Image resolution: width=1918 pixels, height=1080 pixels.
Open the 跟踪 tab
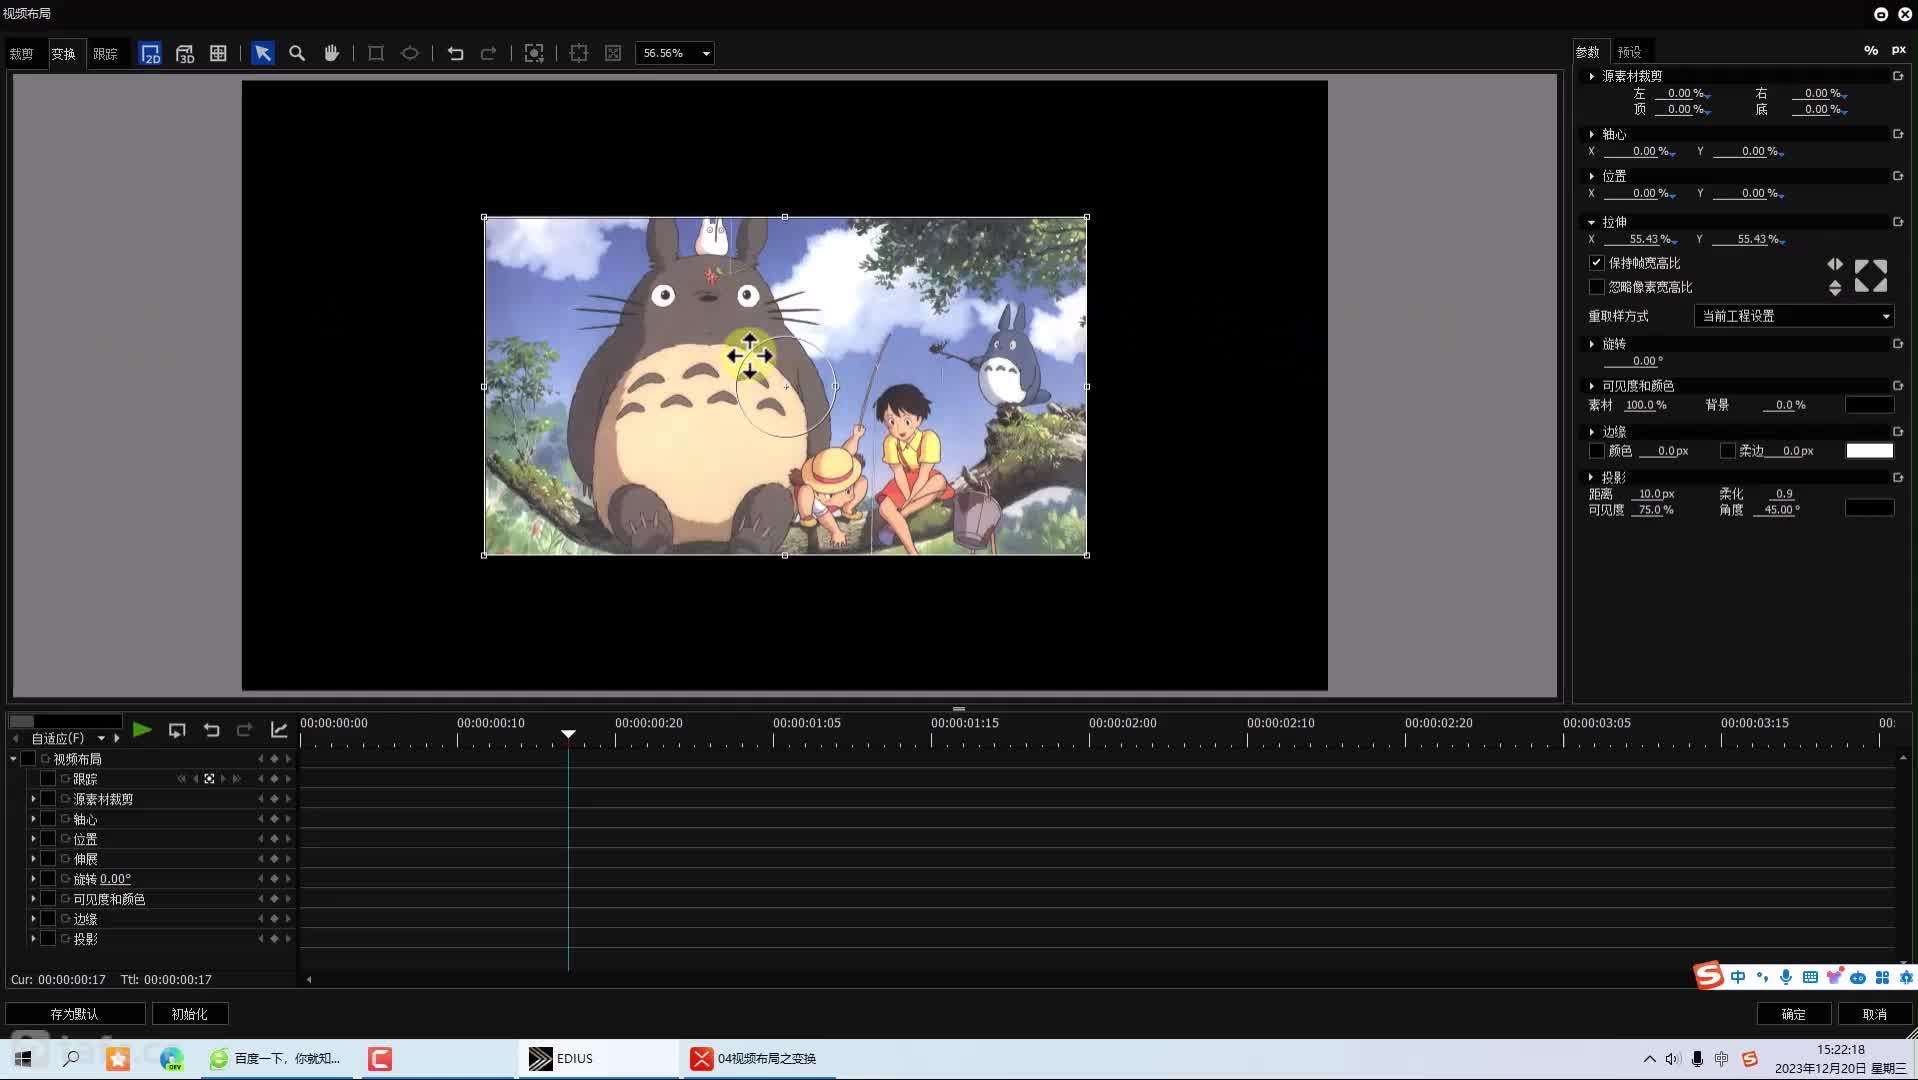pyautogui.click(x=105, y=54)
